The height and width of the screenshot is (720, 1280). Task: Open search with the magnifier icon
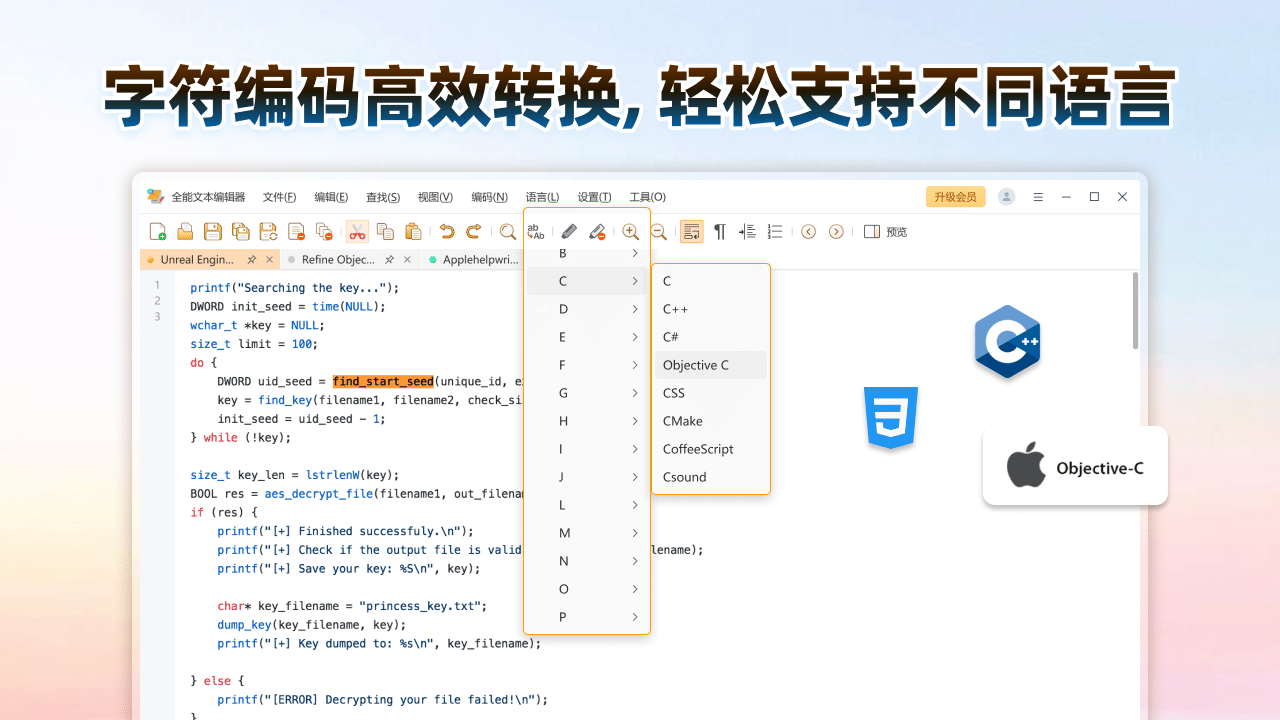coord(508,232)
